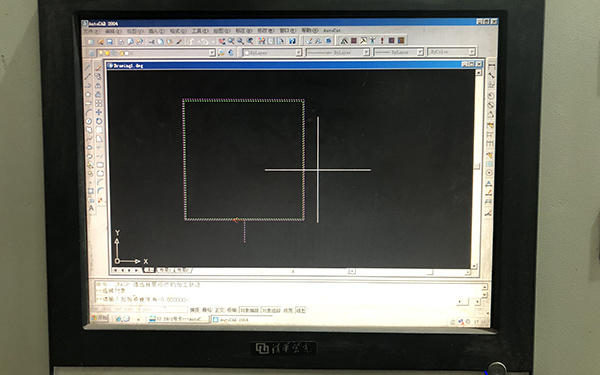Expand the layer control dropdown
Screen dimensions: 600x375
click(x=212, y=53)
